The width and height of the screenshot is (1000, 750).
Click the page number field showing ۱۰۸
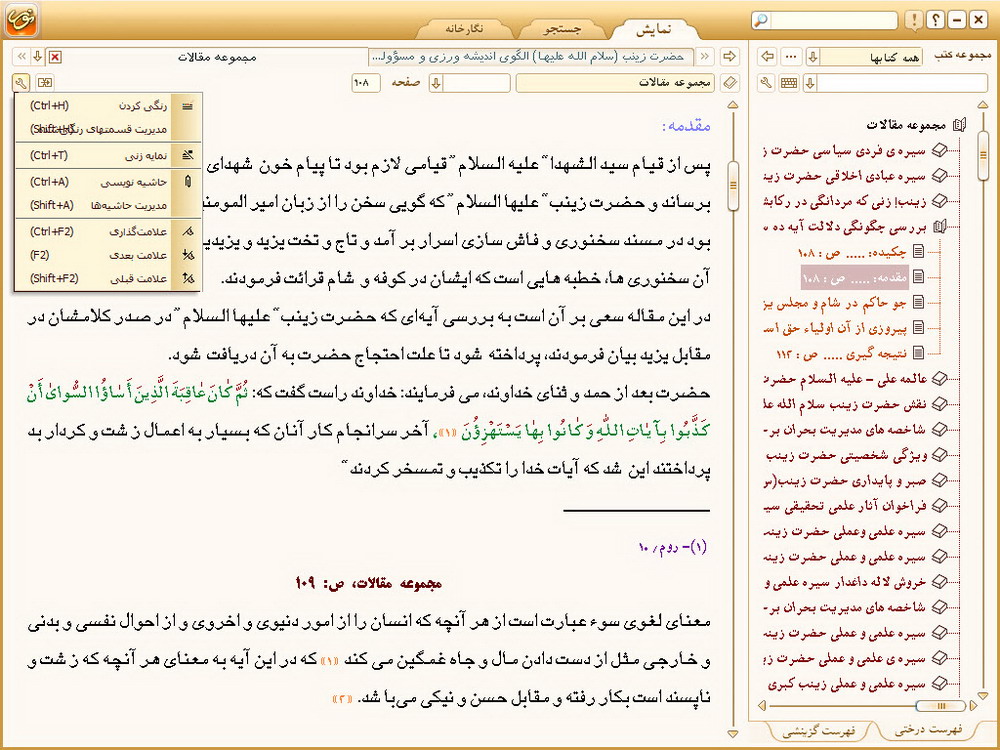[x=366, y=82]
